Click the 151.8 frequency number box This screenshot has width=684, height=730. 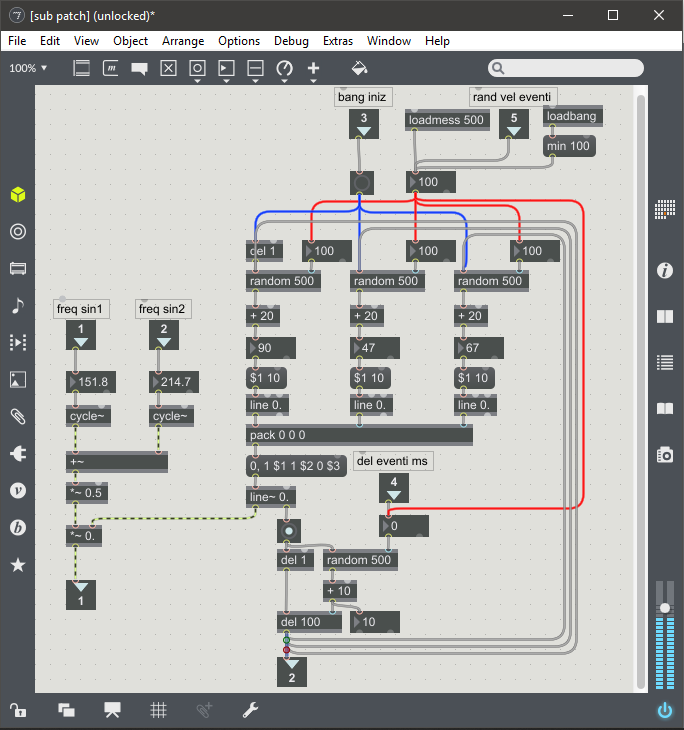point(91,382)
